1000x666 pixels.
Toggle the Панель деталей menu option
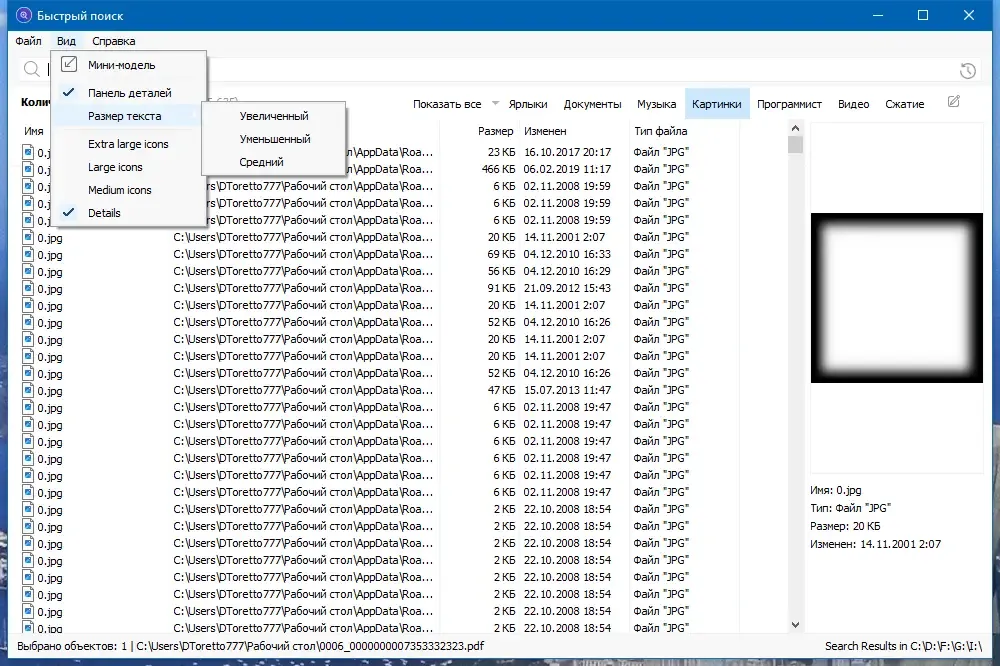(128, 92)
